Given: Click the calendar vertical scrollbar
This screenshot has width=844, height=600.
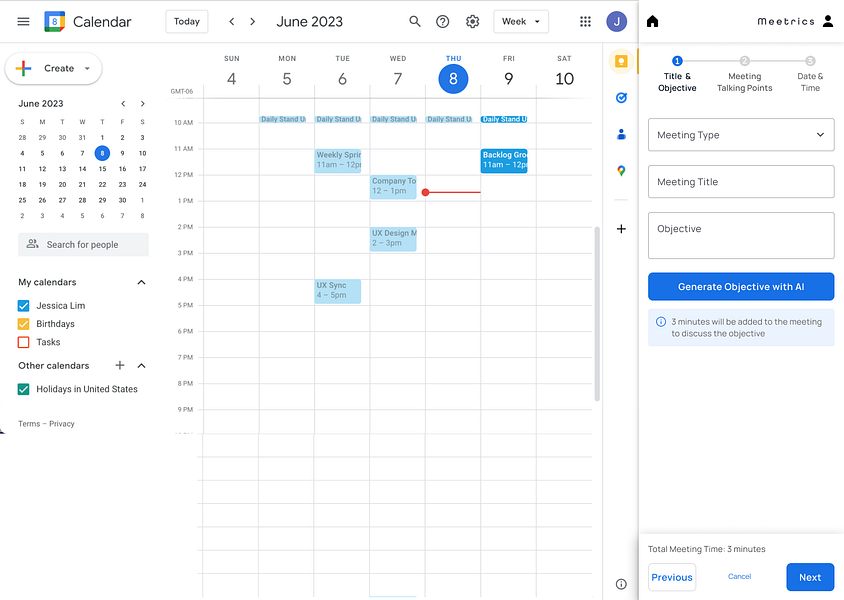Looking at the screenshot, I should coord(597,314).
